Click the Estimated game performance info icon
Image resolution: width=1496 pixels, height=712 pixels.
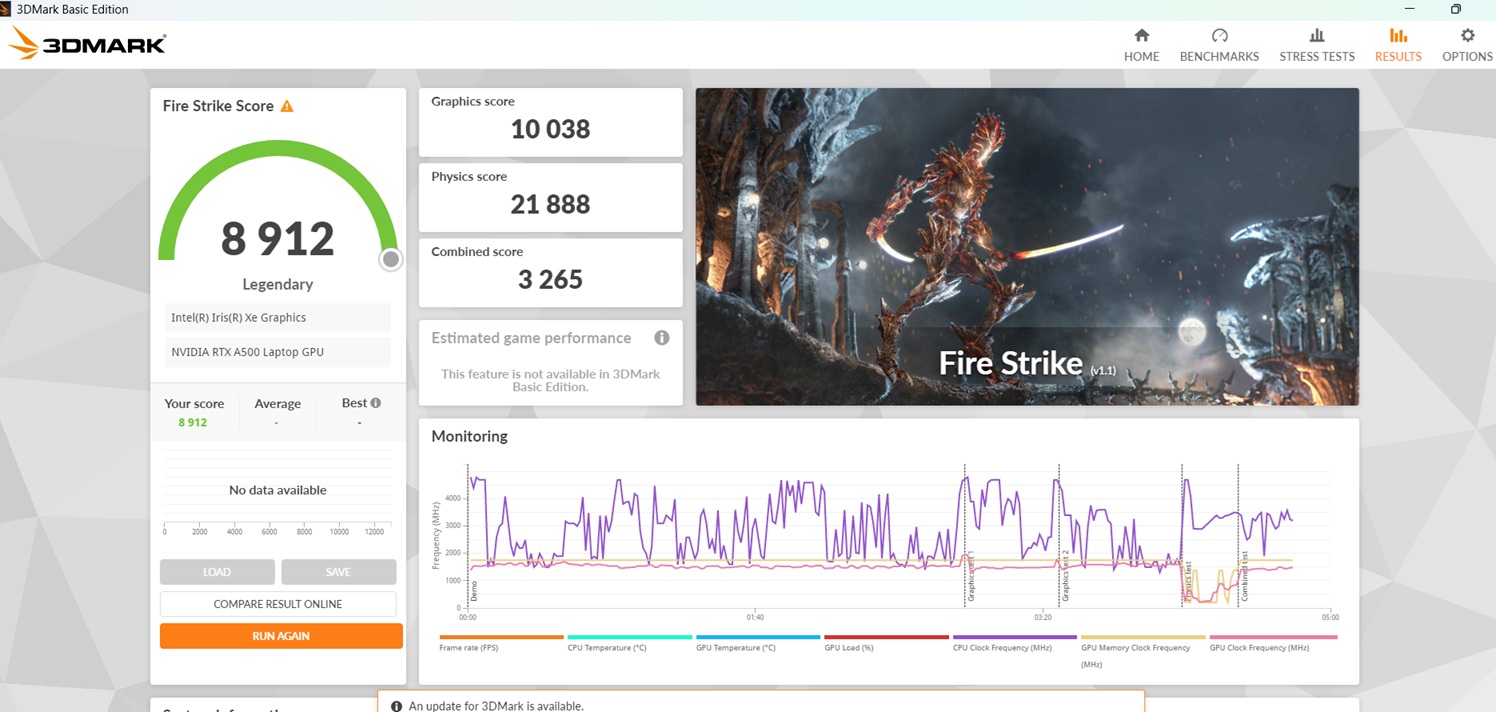pos(661,338)
